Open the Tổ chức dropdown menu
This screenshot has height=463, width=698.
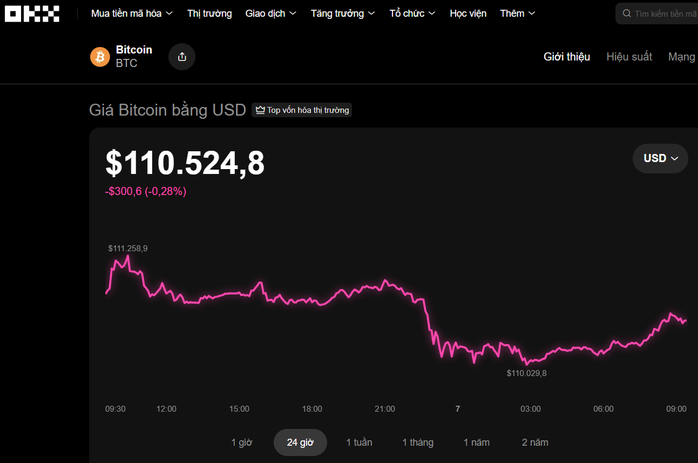413,14
